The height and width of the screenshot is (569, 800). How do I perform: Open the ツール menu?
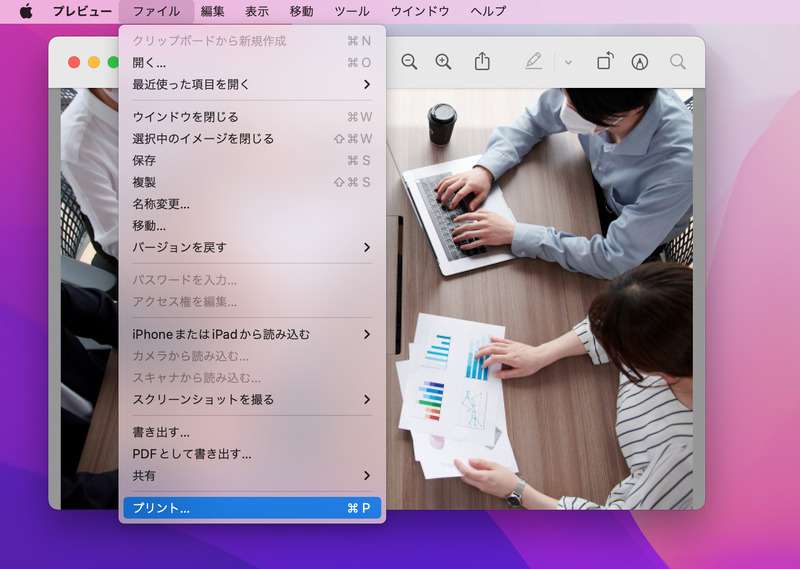(352, 11)
